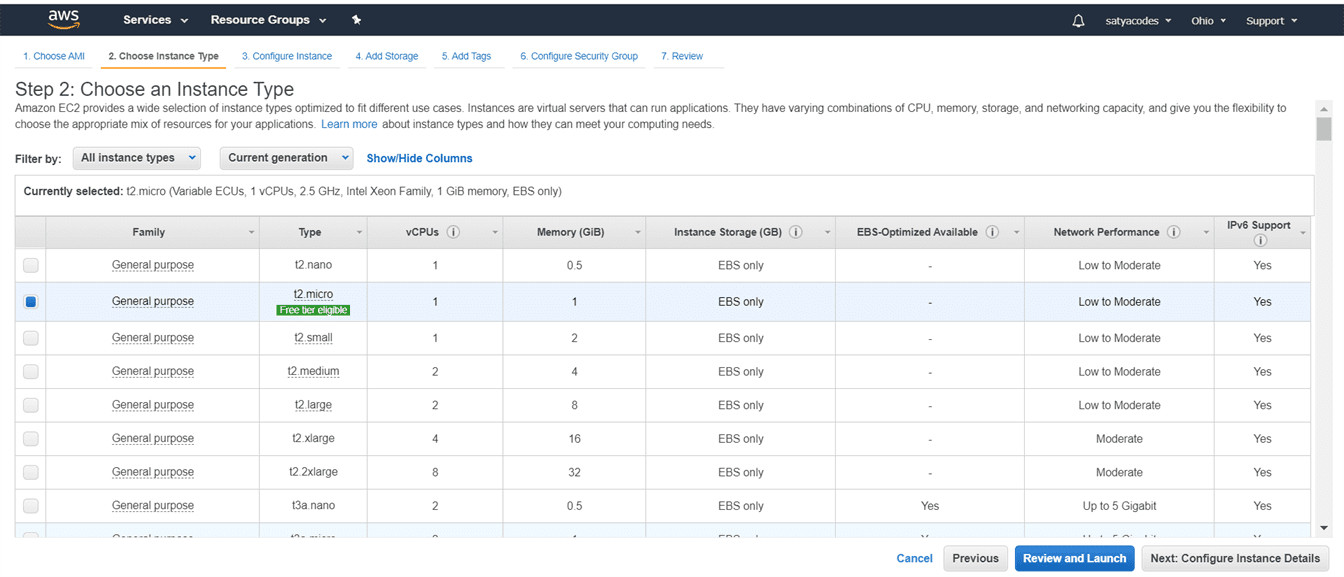The image size is (1344, 577).
Task: Go to the 3. Configure Instance tab
Action: click(x=286, y=56)
